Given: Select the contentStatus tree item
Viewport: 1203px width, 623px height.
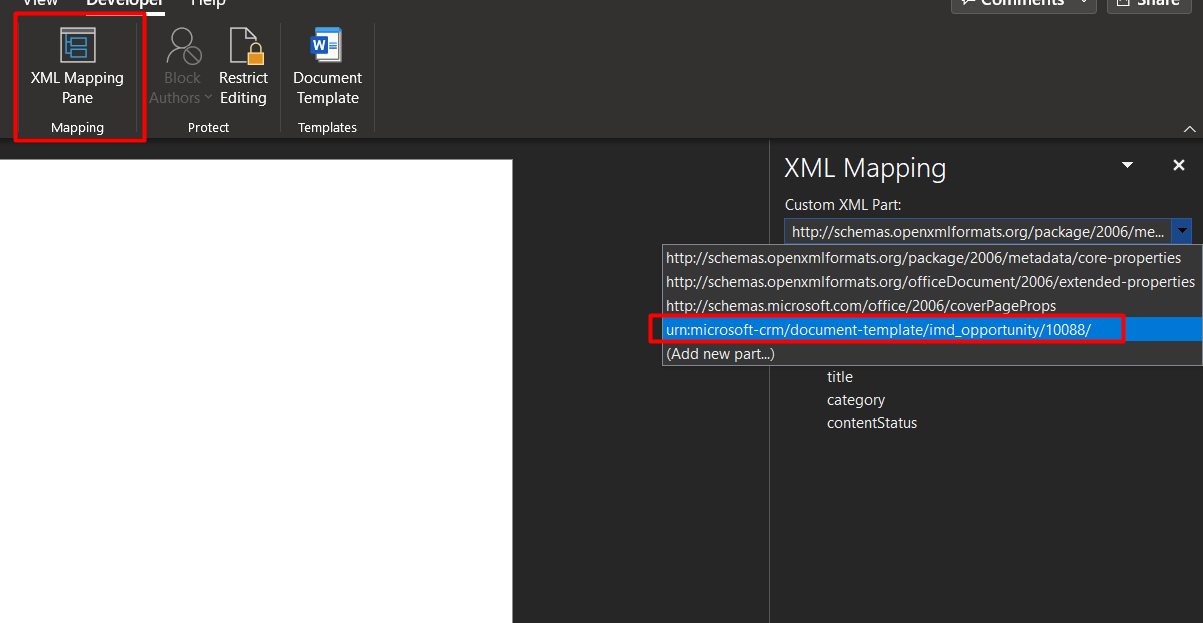Looking at the screenshot, I should tap(872, 422).
